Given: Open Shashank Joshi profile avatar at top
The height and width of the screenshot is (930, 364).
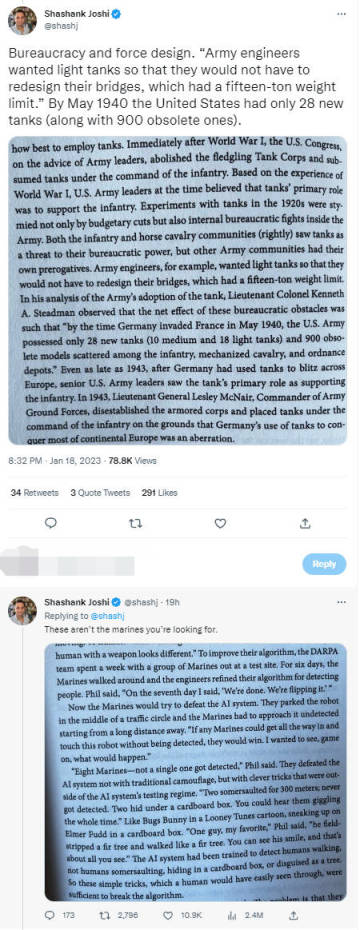Looking at the screenshot, I should point(23,21).
